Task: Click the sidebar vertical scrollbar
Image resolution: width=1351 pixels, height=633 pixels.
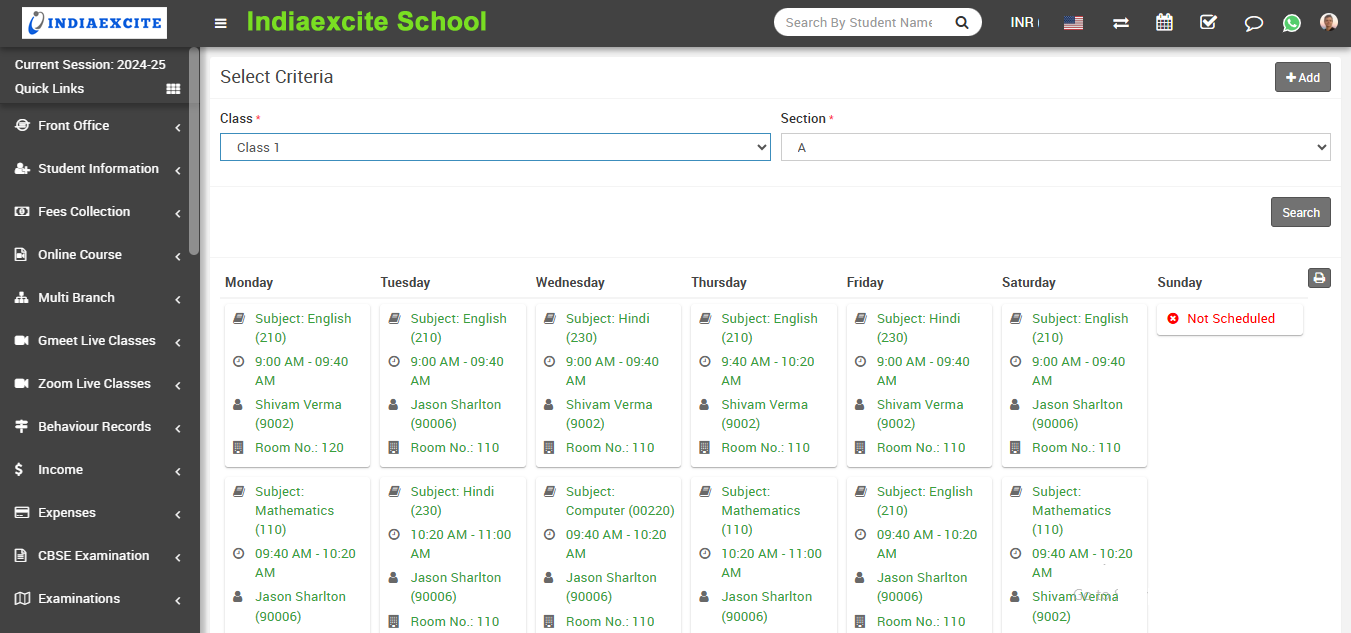Action: click(x=194, y=150)
